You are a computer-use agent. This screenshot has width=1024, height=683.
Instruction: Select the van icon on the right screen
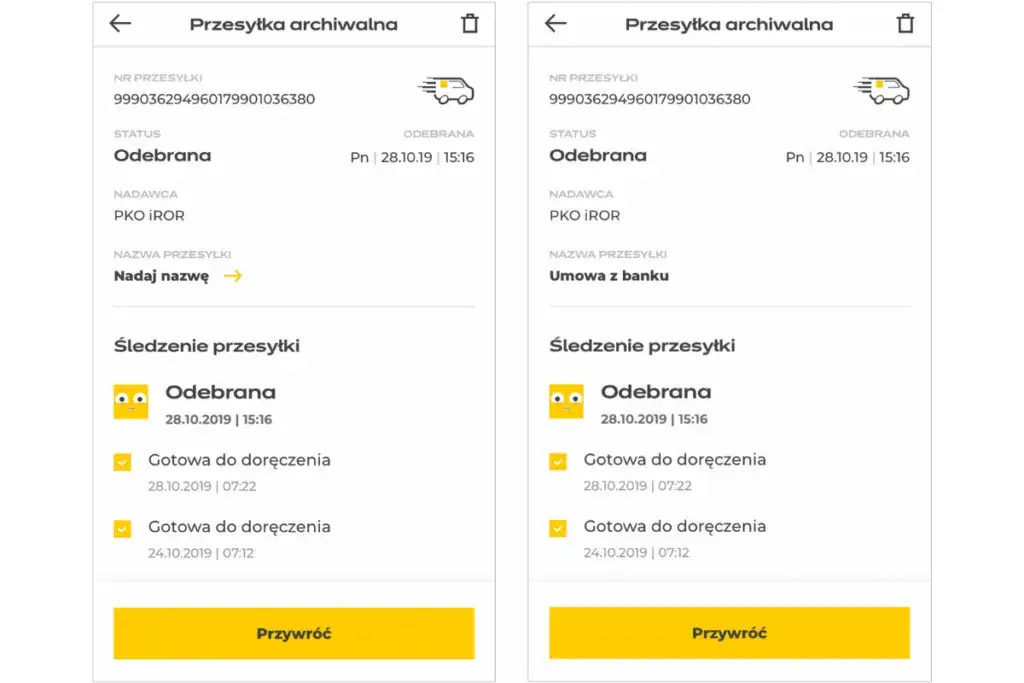pos(880,89)
